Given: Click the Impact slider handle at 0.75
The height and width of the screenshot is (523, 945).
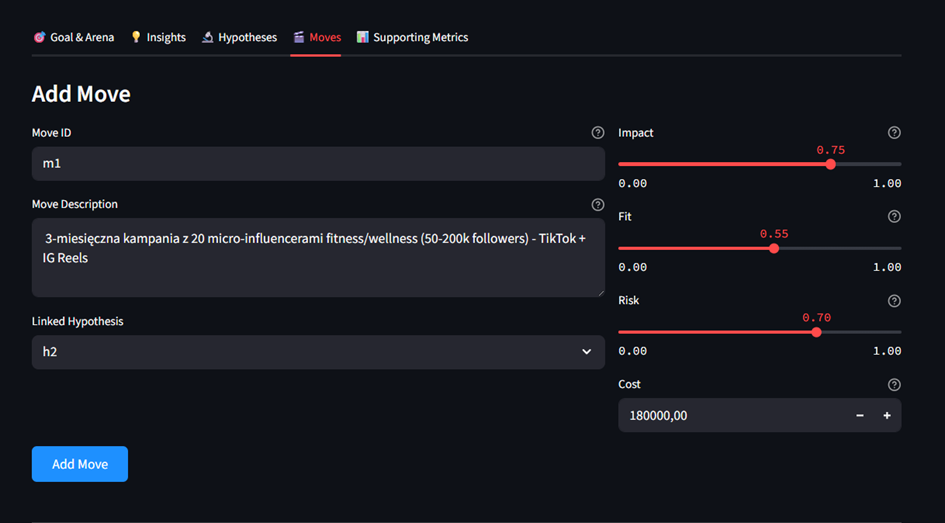Looking at the screenshot, I should click(x=830, y=164).
